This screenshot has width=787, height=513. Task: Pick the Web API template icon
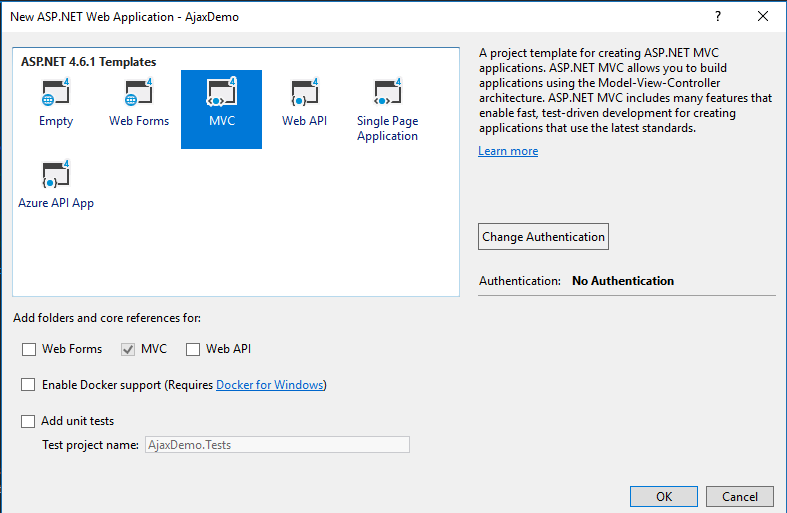[304, 96]
